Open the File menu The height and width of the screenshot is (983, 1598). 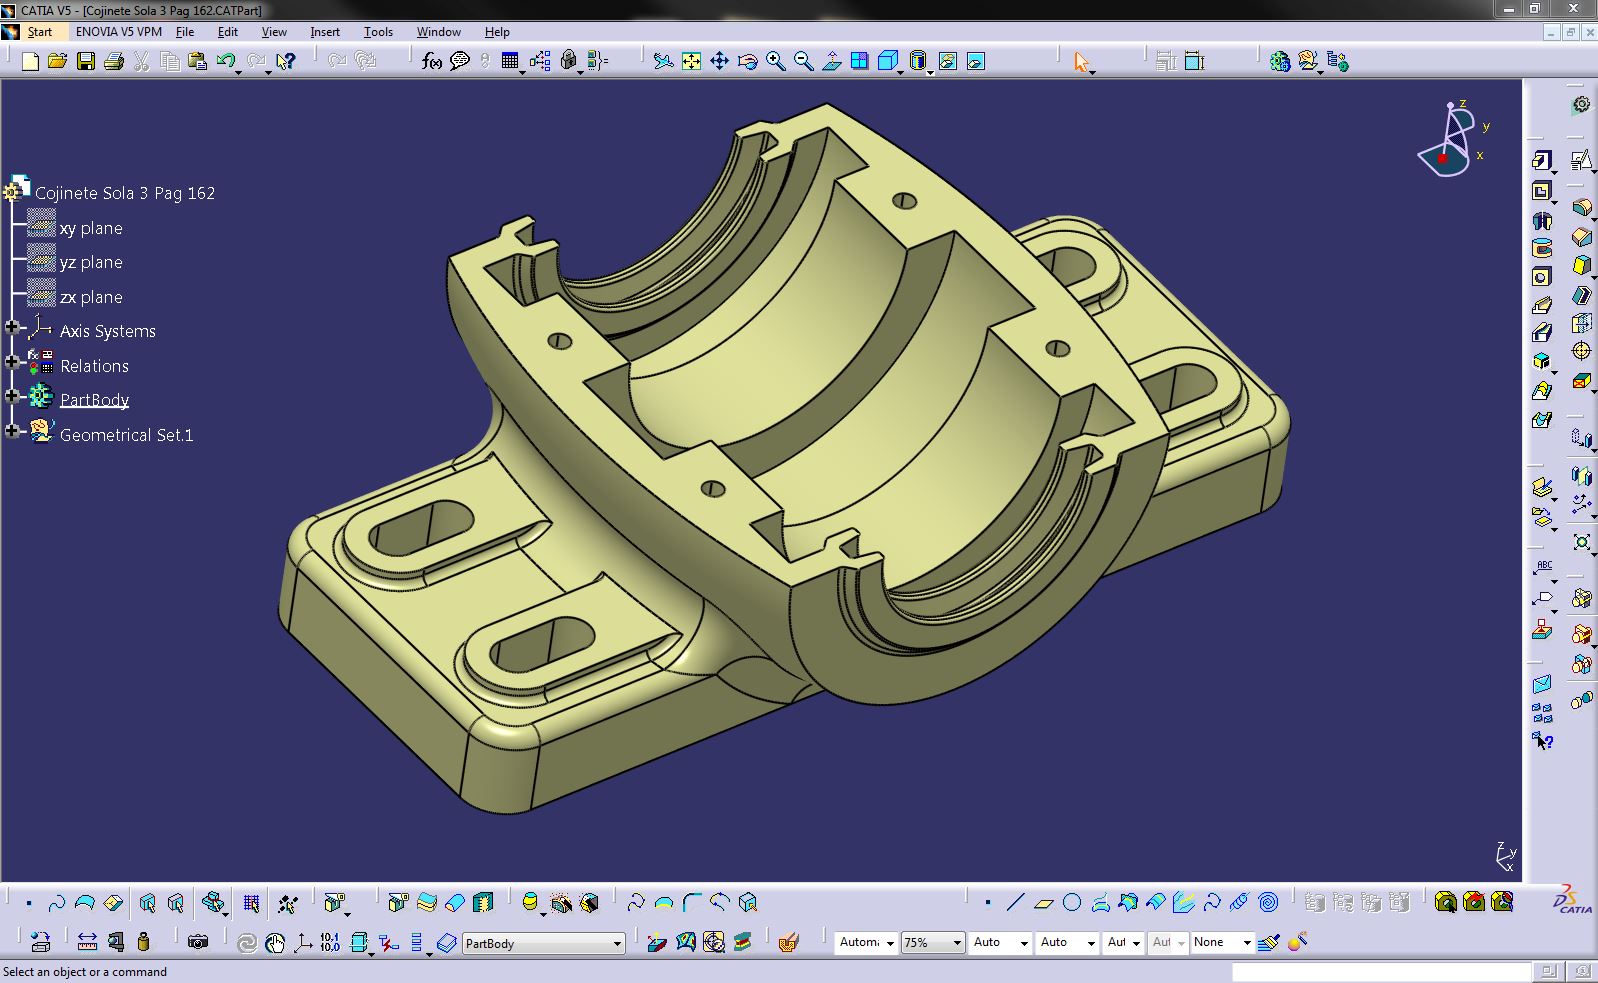185,32
